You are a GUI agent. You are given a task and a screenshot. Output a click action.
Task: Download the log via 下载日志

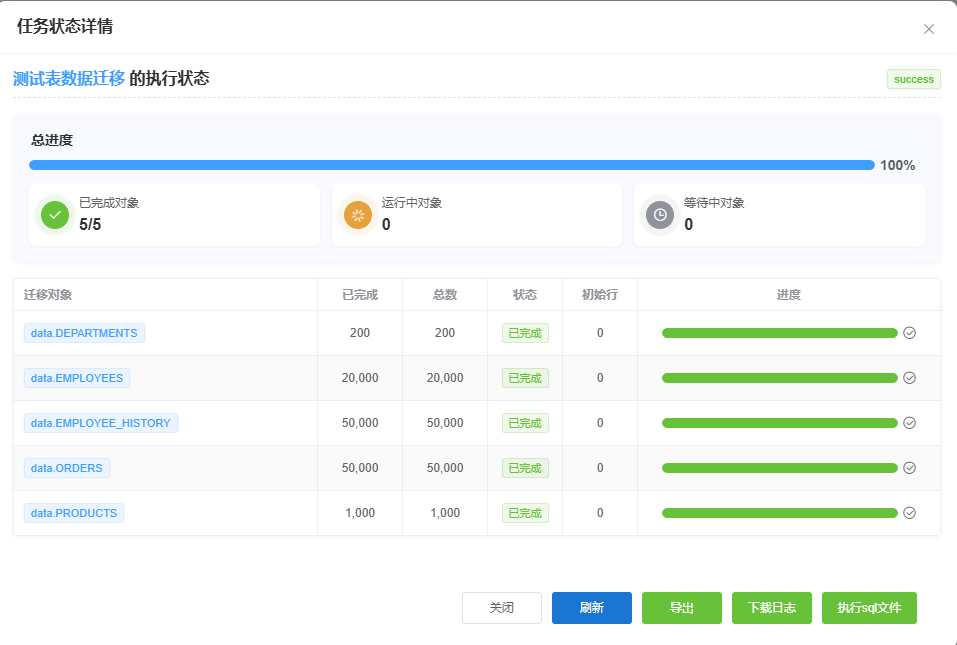[771, 608]
